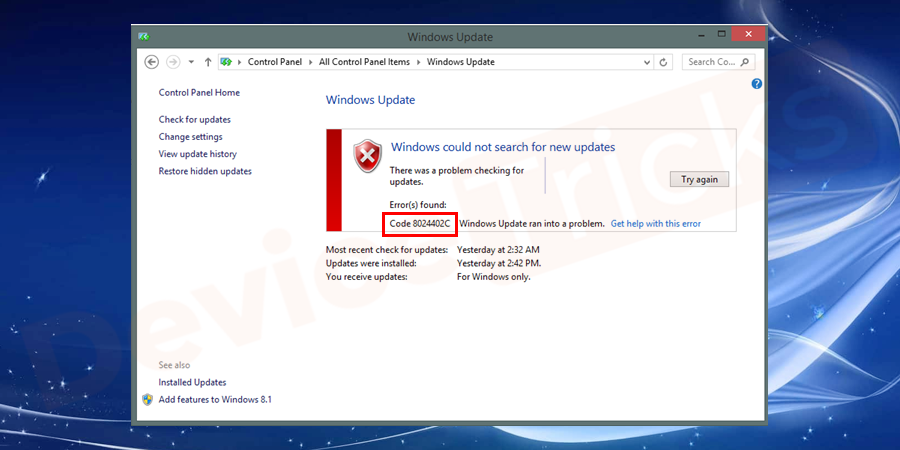Click Check for updates
The height and width of the screenshot is (450, 900).
coord(195,119)
